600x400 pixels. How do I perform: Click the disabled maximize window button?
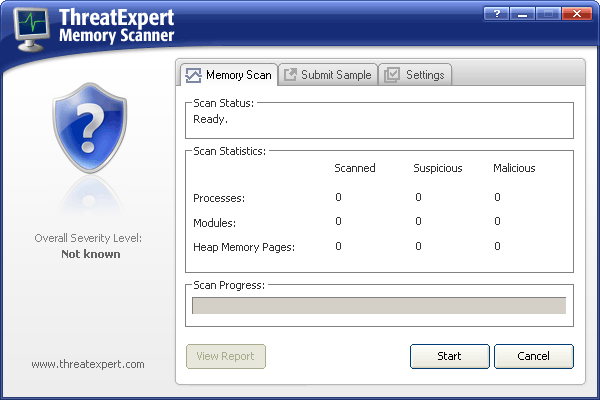548,14
